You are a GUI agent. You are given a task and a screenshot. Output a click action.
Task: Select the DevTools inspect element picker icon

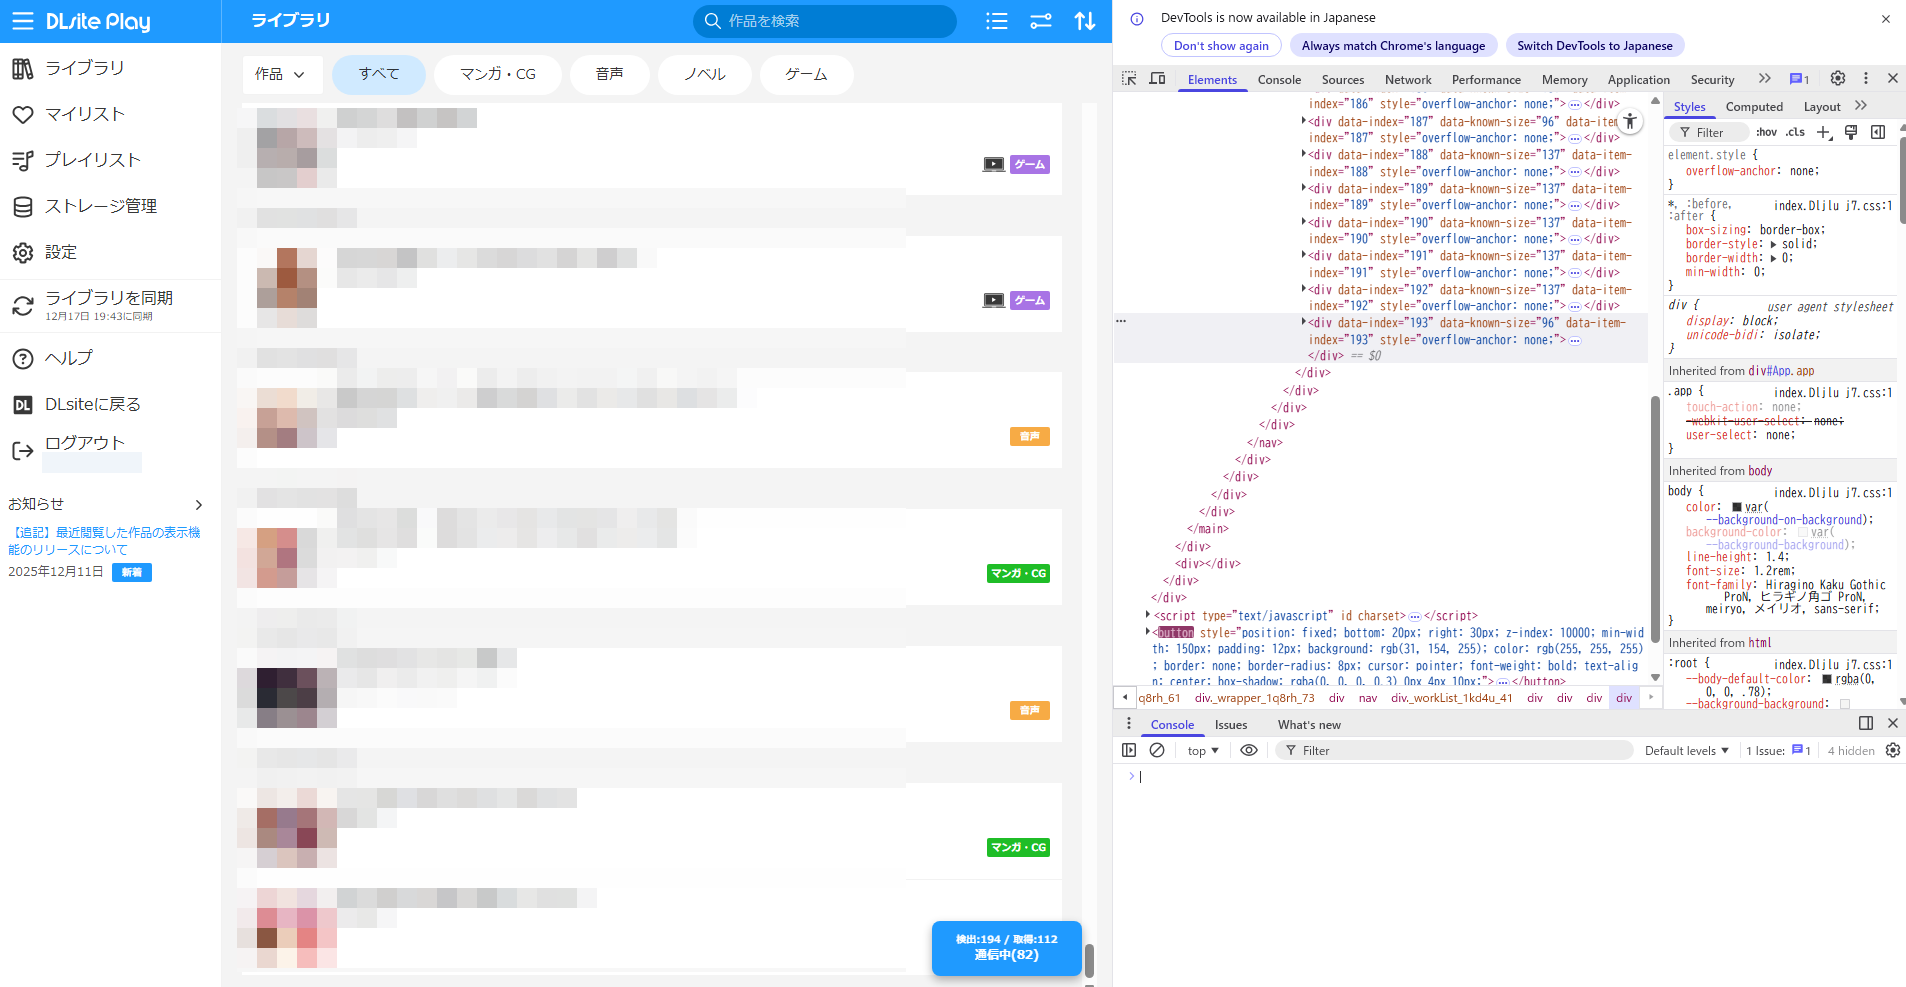click(1129, 79)
